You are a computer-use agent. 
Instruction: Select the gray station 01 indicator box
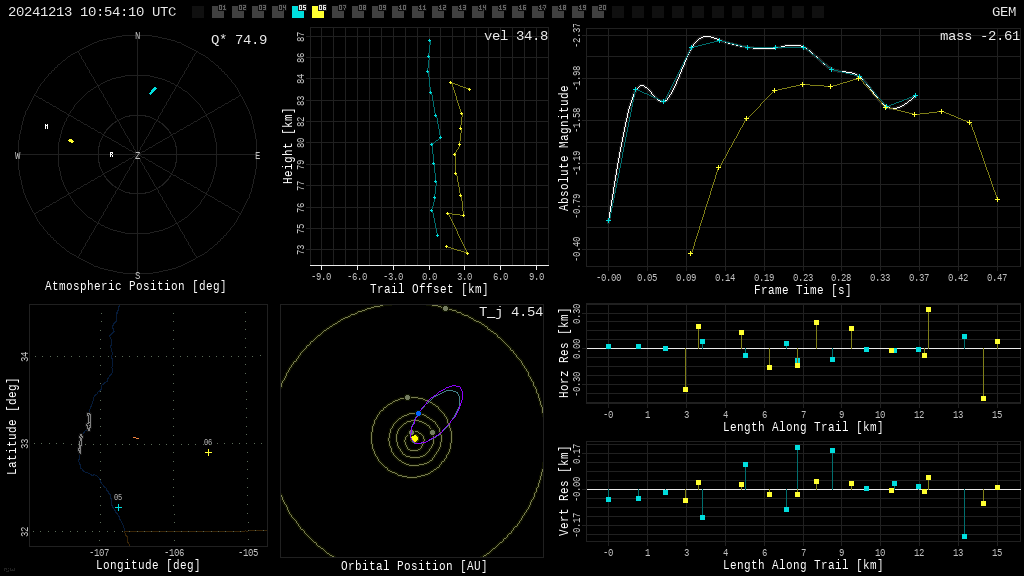point(218,12)
